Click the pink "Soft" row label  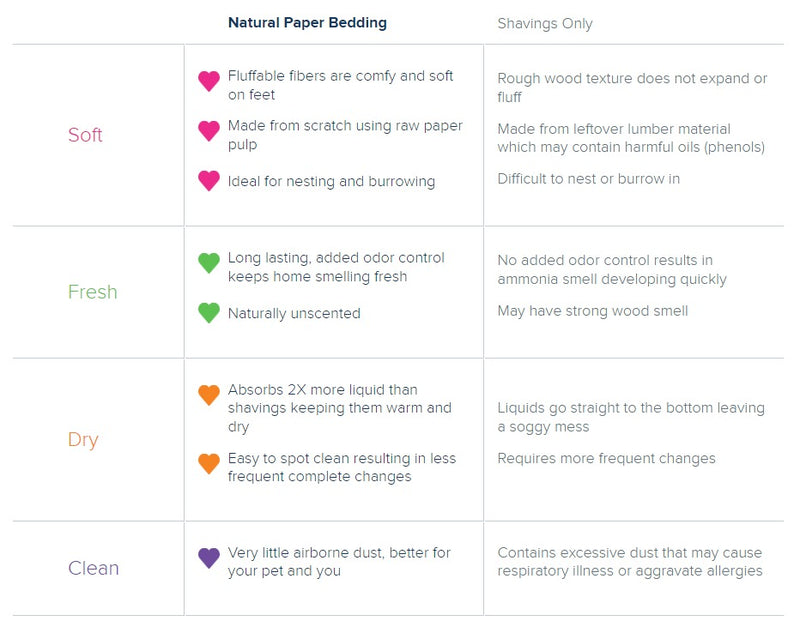click(85, 135)
